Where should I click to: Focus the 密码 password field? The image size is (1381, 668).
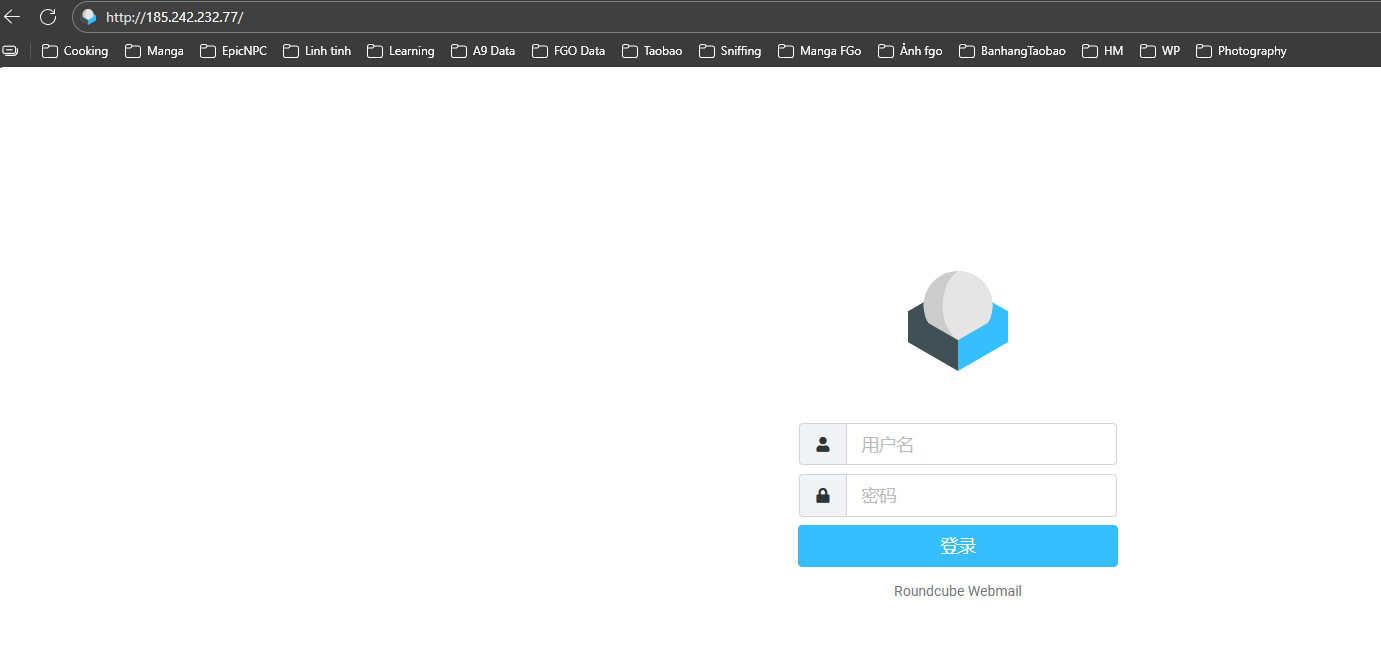click(x=980, y=496)
